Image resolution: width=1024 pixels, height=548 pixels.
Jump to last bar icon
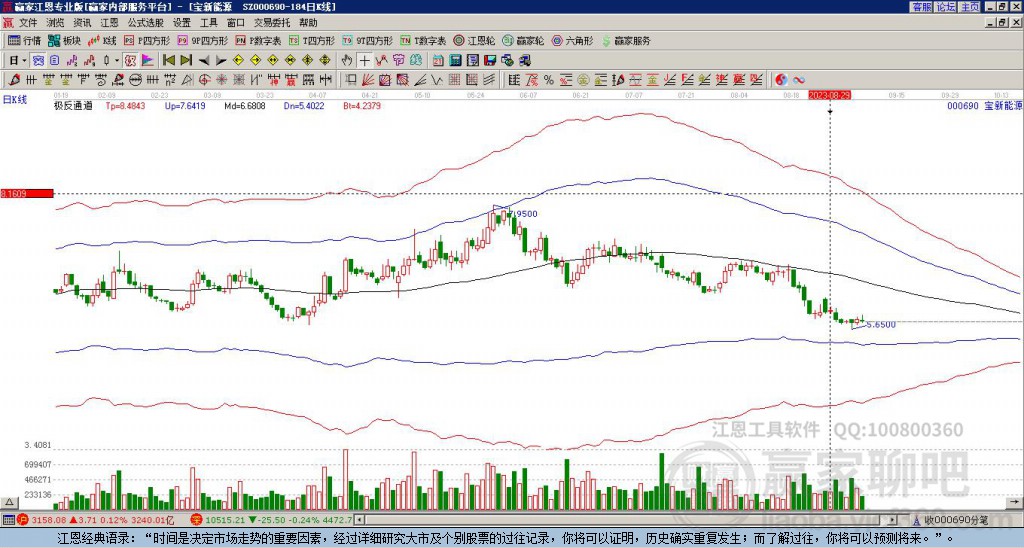tap(185, 61)
